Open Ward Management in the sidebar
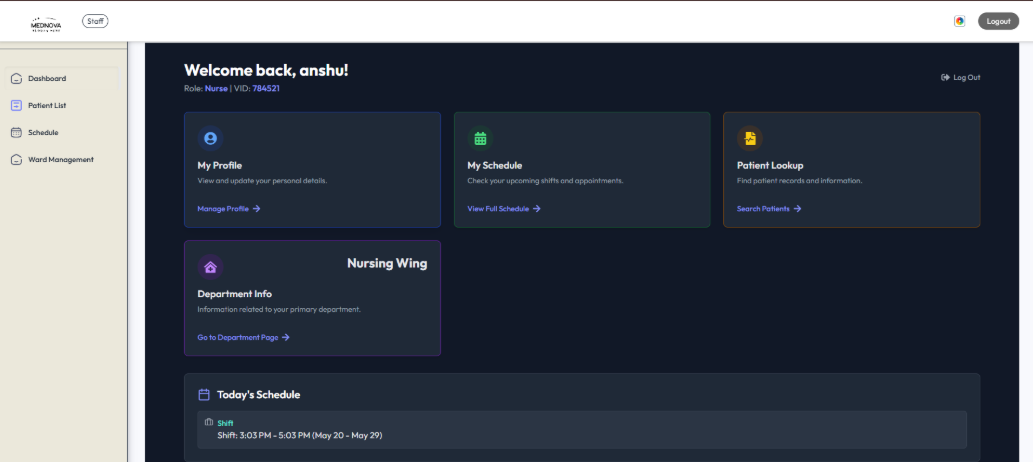The width and height of the screenshot is (1033, 462). [x=63, y=159]
